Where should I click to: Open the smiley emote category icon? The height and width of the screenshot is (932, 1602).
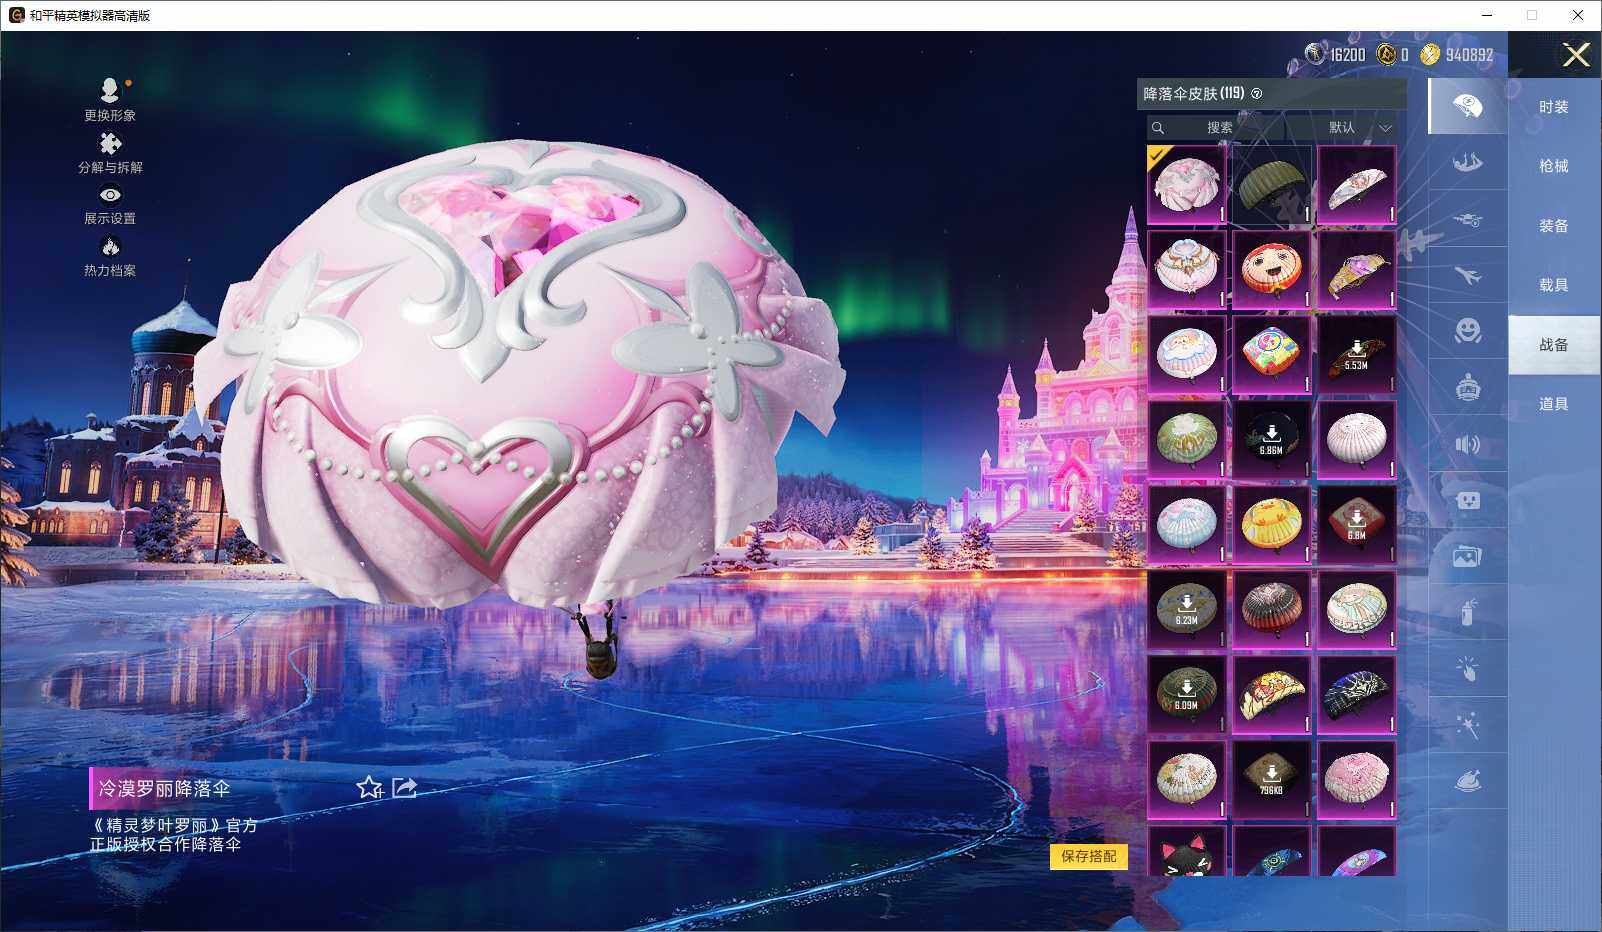[x=1467, y=330]
